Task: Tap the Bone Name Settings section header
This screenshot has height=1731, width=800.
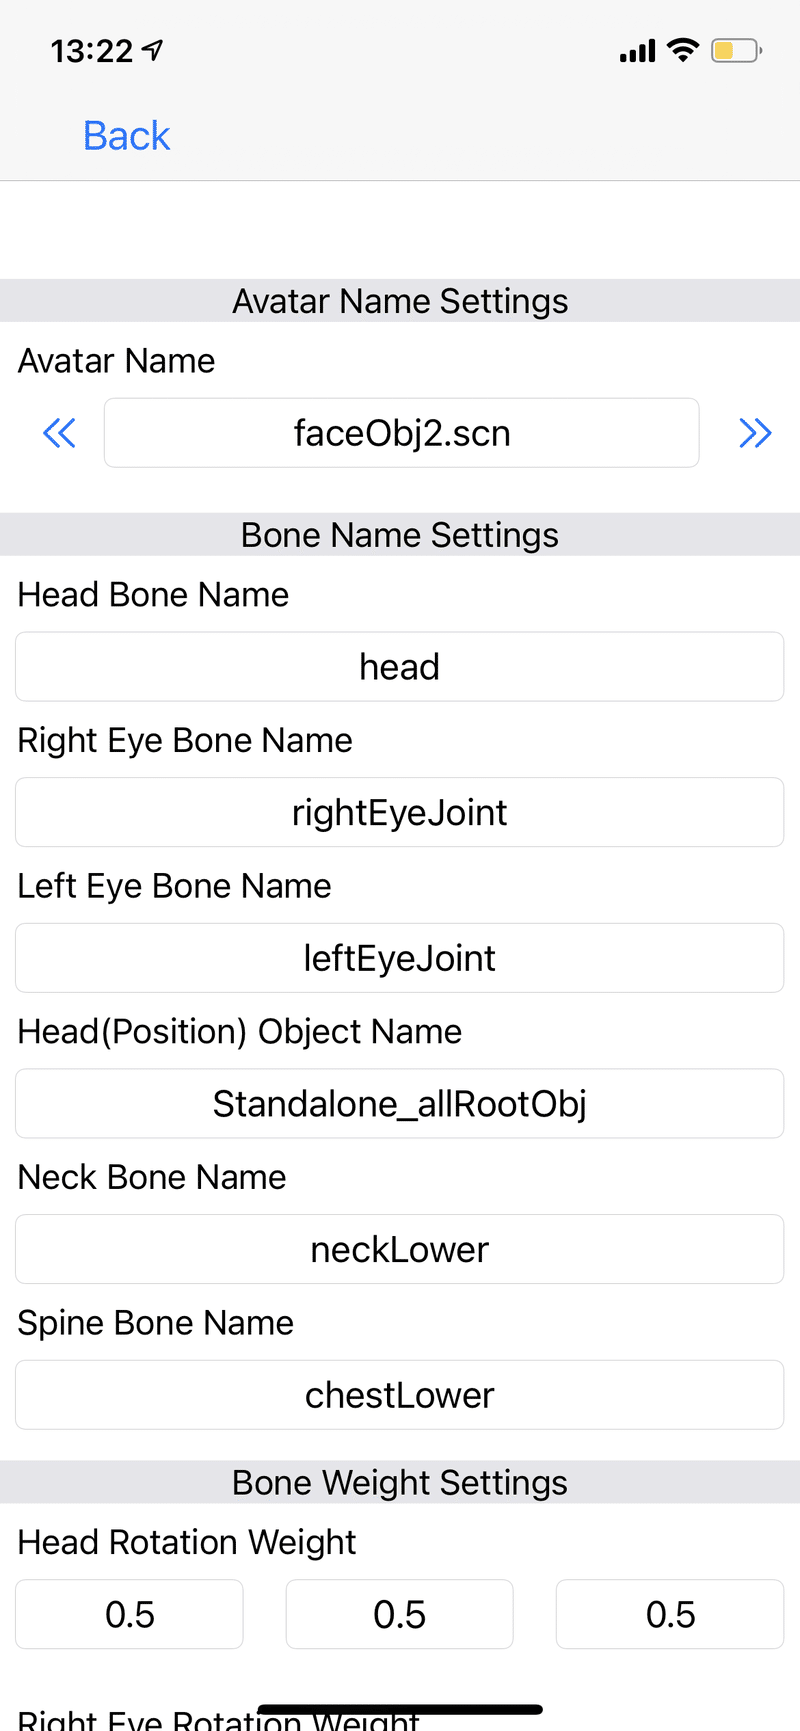Action: (400, 535)
